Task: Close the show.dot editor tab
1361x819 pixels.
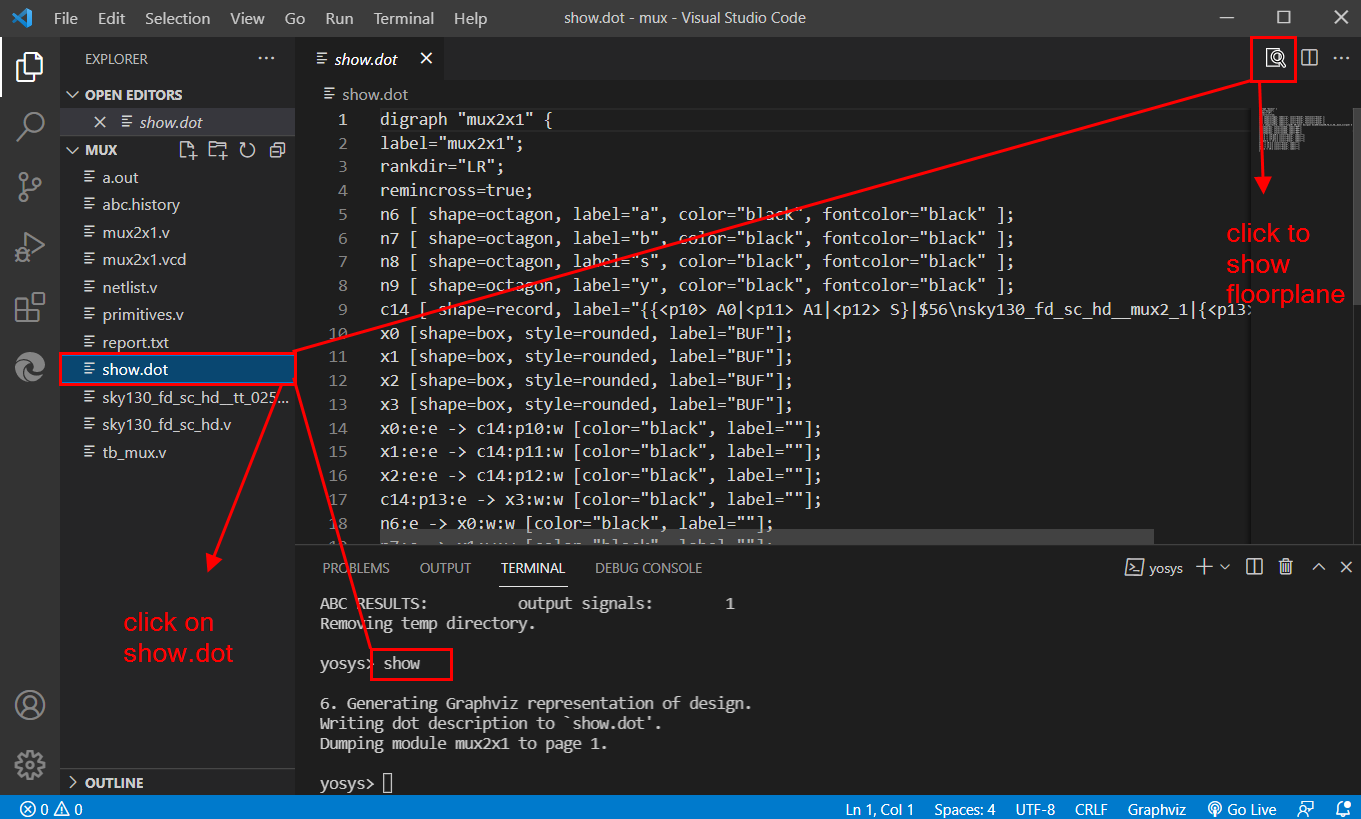Action: (x=426, y=59)
